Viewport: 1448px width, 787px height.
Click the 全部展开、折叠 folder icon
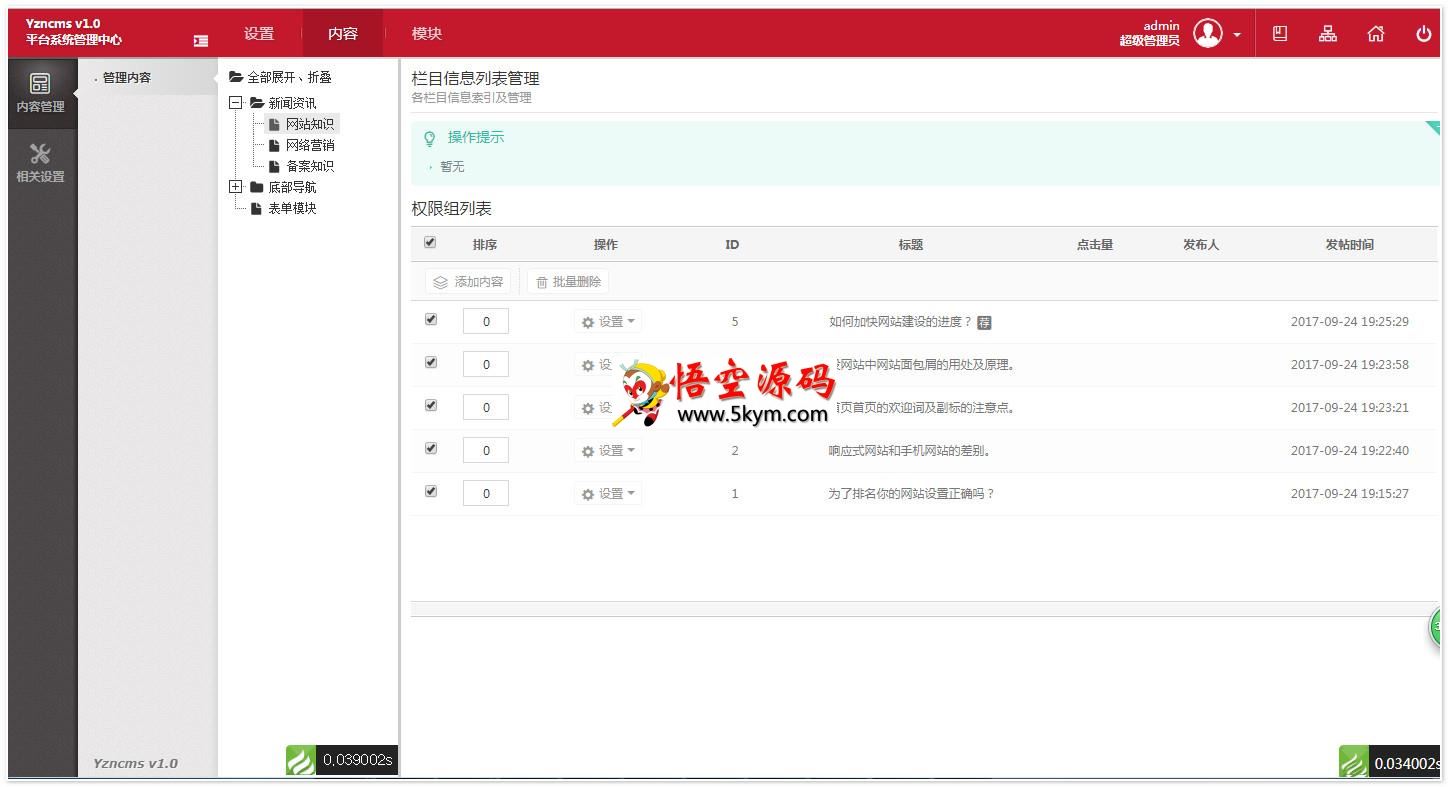(236, 77)
